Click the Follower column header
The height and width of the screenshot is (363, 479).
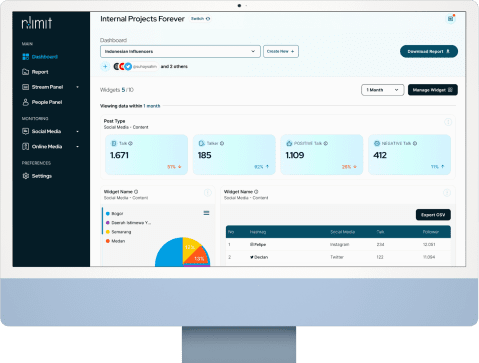pyautogui.click(x=431, y=232)
